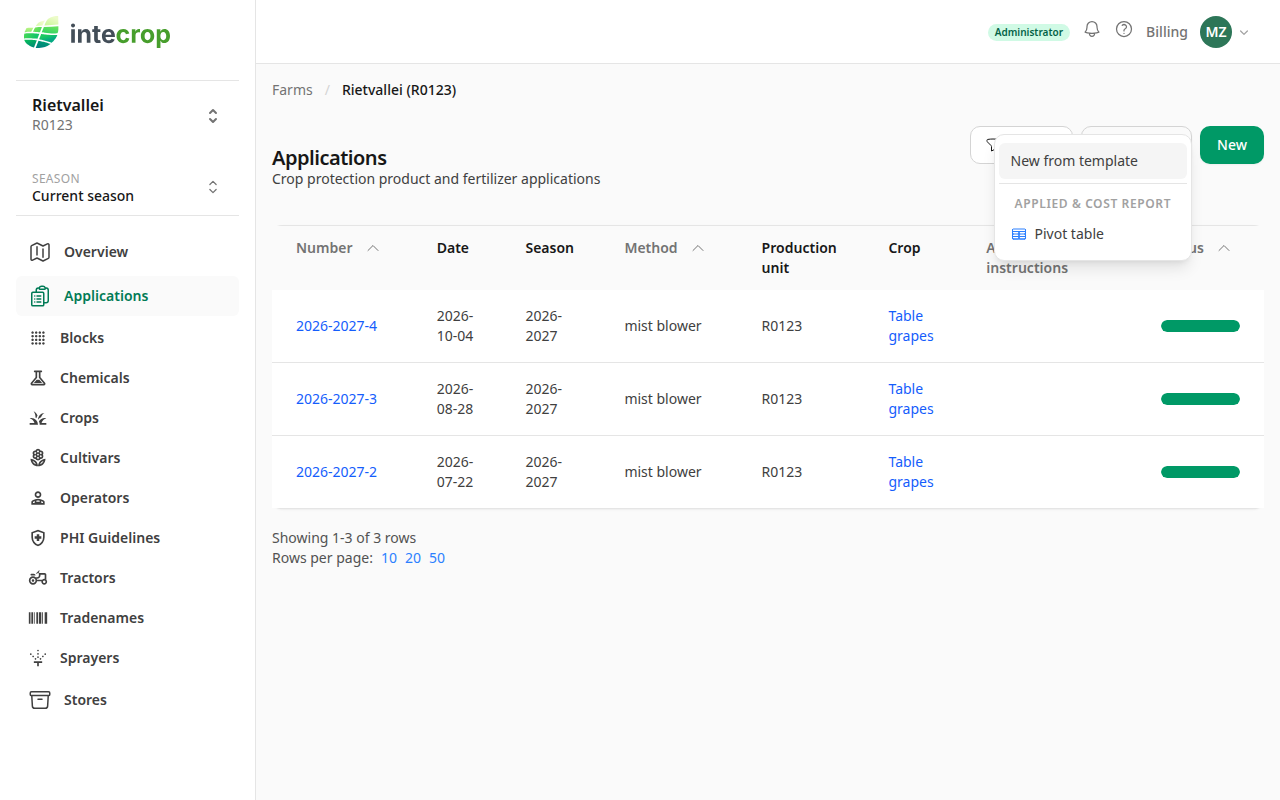The height and width of the screenshot is (800, 1280).
Task: Click the Cultivars flower icon
Action: (38, 458)
